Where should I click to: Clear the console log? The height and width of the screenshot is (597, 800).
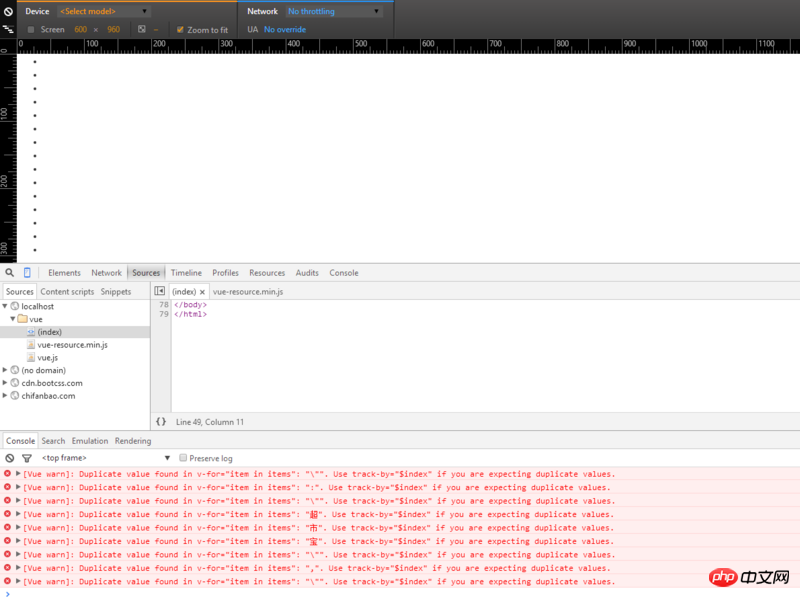10,458
